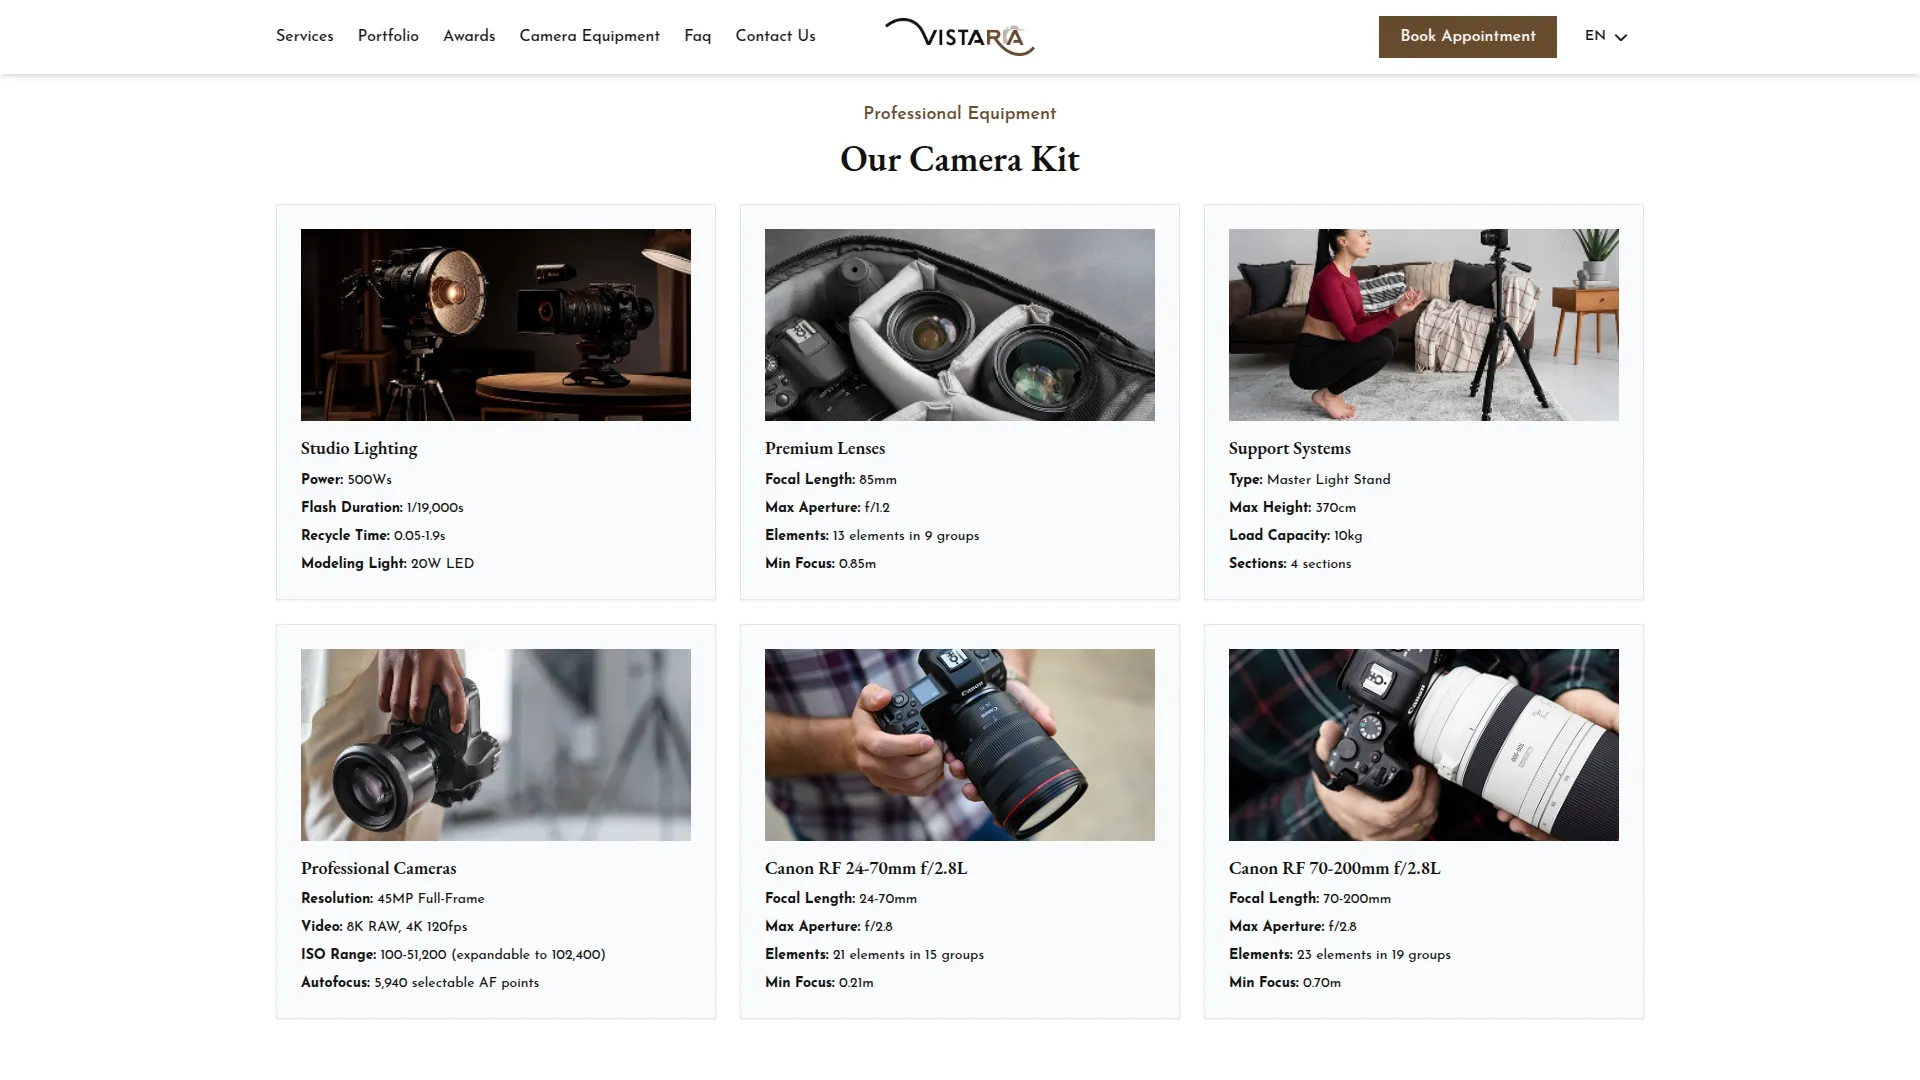Viewport: 1920px width, 1080px height.
Task: Open the Services menu item
Action: click(x=304, y=36)
